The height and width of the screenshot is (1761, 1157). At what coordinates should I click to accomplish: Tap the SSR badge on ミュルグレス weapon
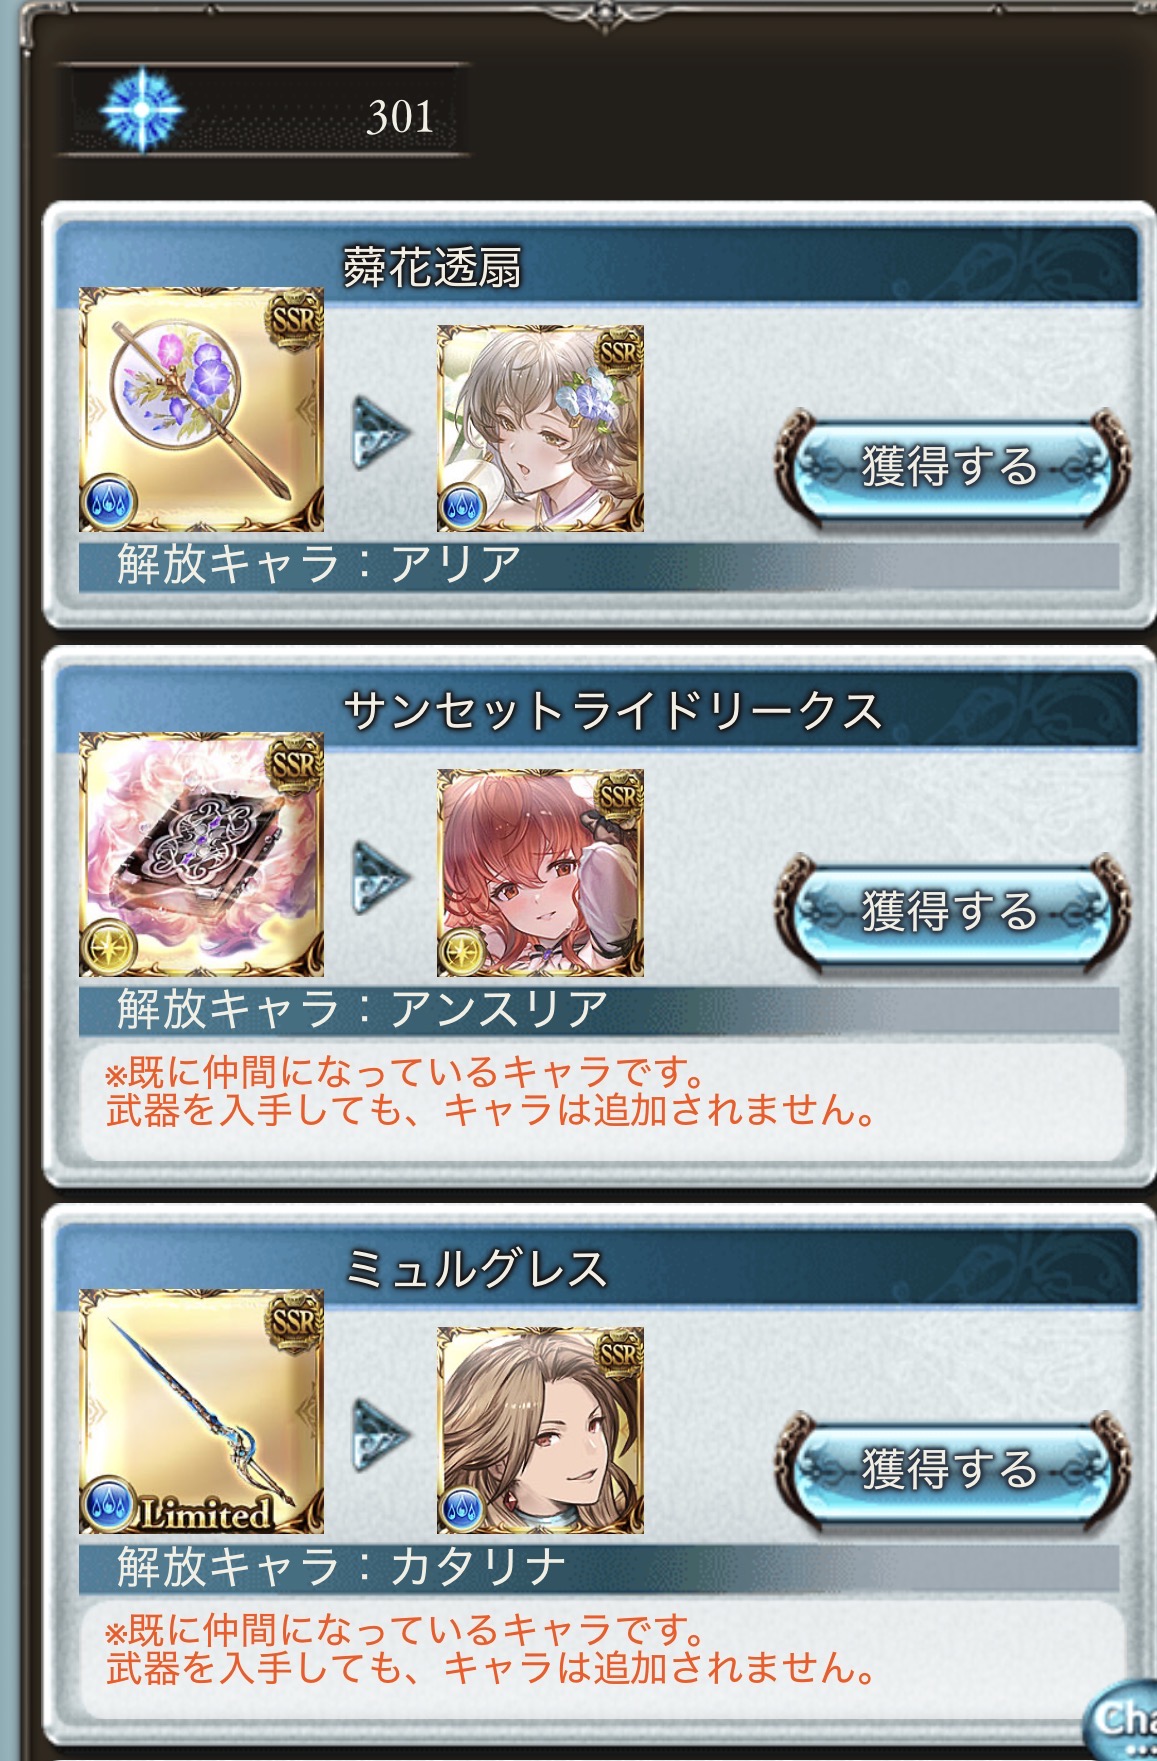[294, 1321]
